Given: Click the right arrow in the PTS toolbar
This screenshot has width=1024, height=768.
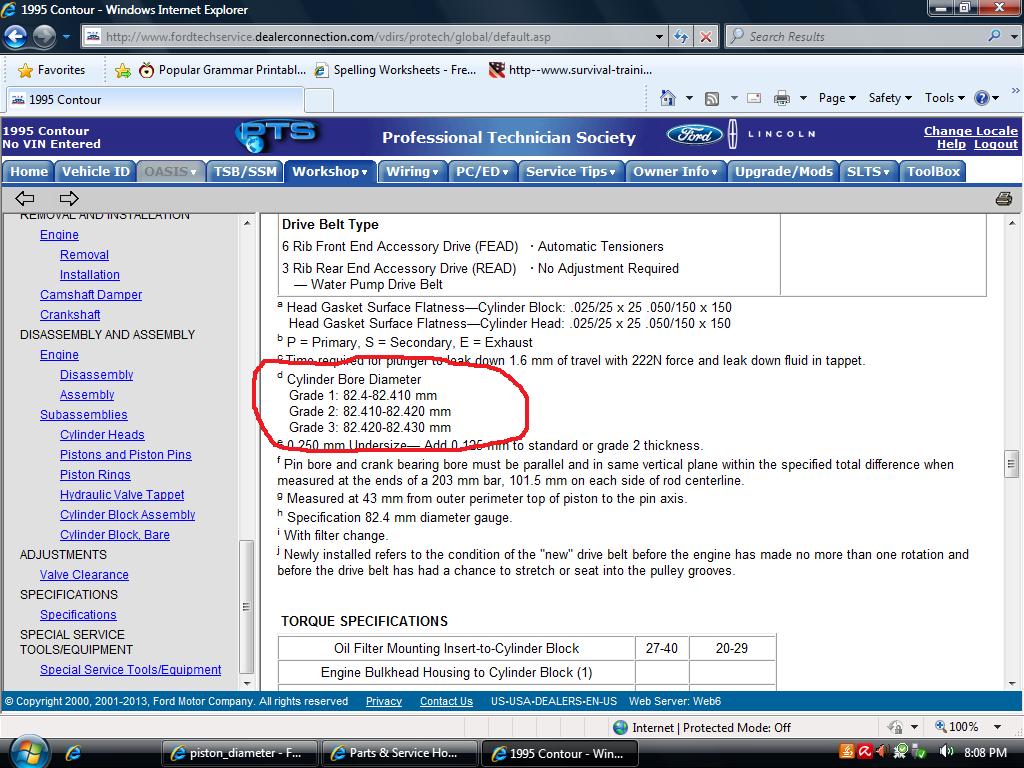Looking at the screenshot, I should pos(69,198).
